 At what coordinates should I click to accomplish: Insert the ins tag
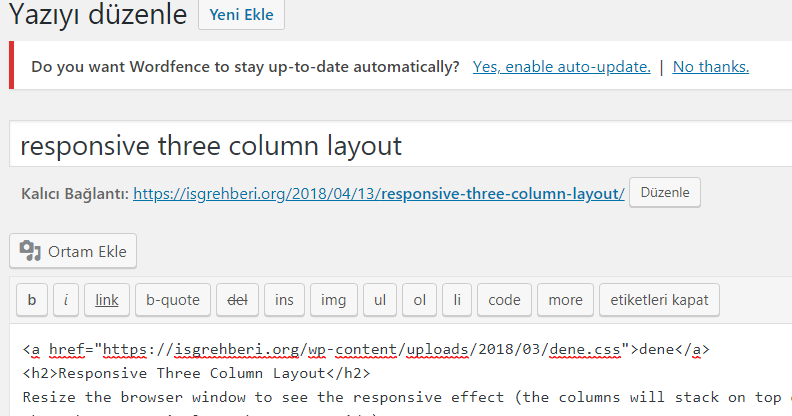pyautogui.click(x=284, y=300)
